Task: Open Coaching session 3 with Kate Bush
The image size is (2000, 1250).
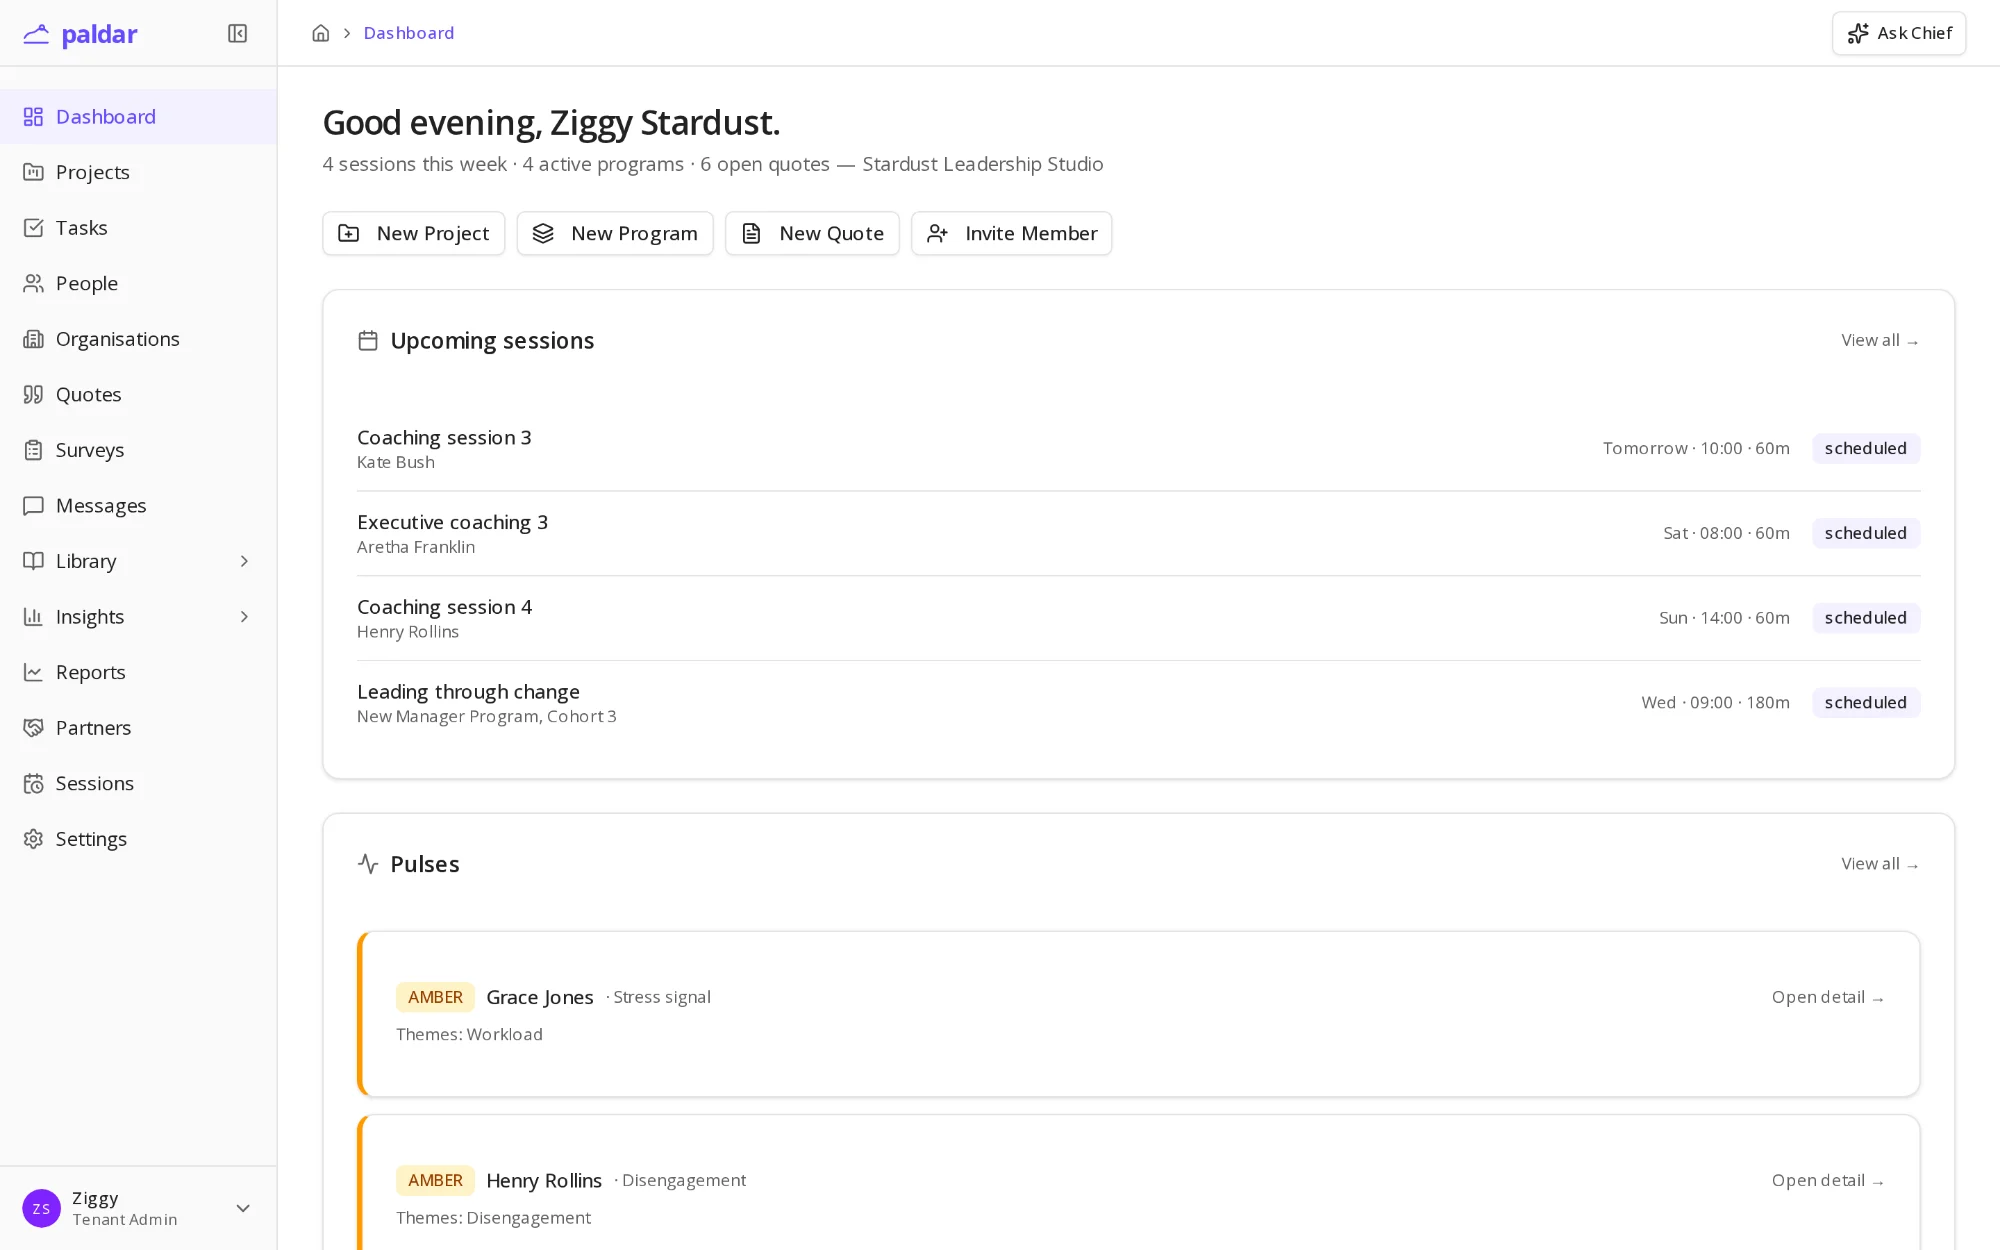Action: pos(1138,449)
